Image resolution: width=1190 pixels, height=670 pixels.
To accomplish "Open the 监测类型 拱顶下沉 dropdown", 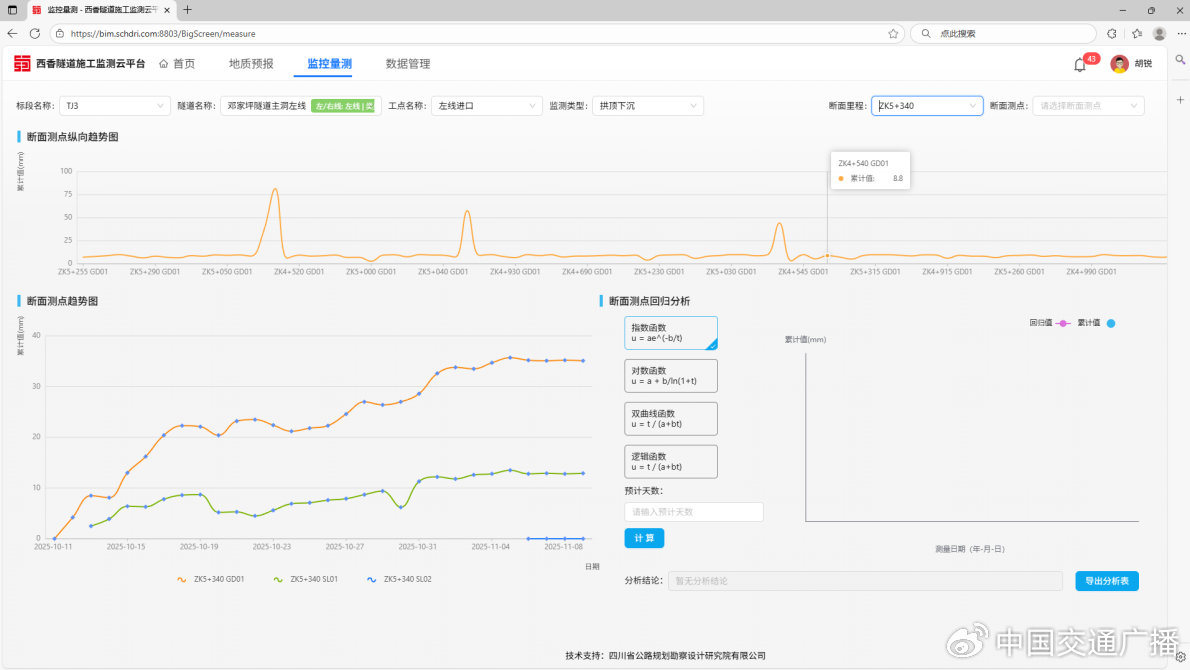I will [x=648, y=105].
